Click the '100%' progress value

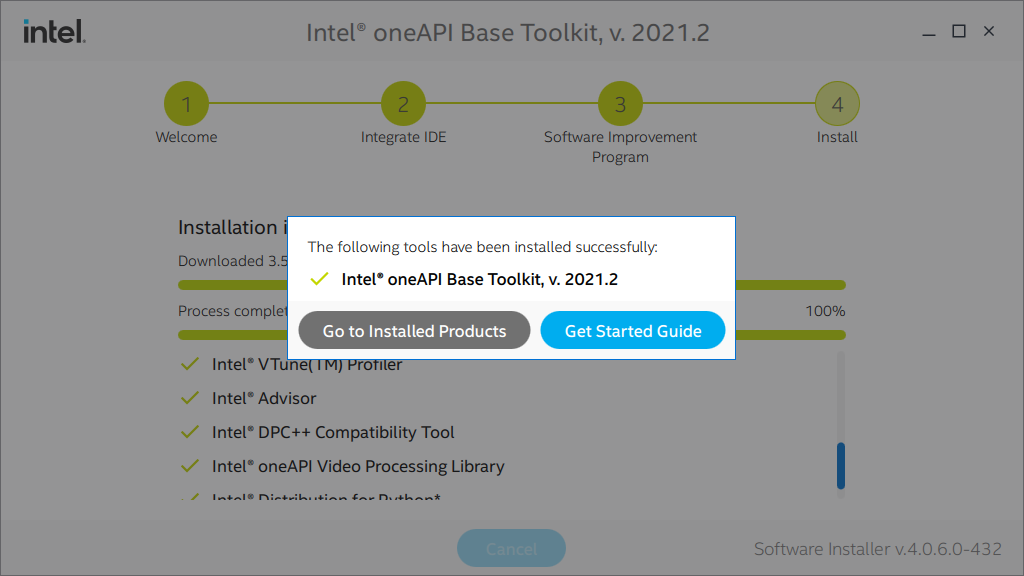(825, 311)
